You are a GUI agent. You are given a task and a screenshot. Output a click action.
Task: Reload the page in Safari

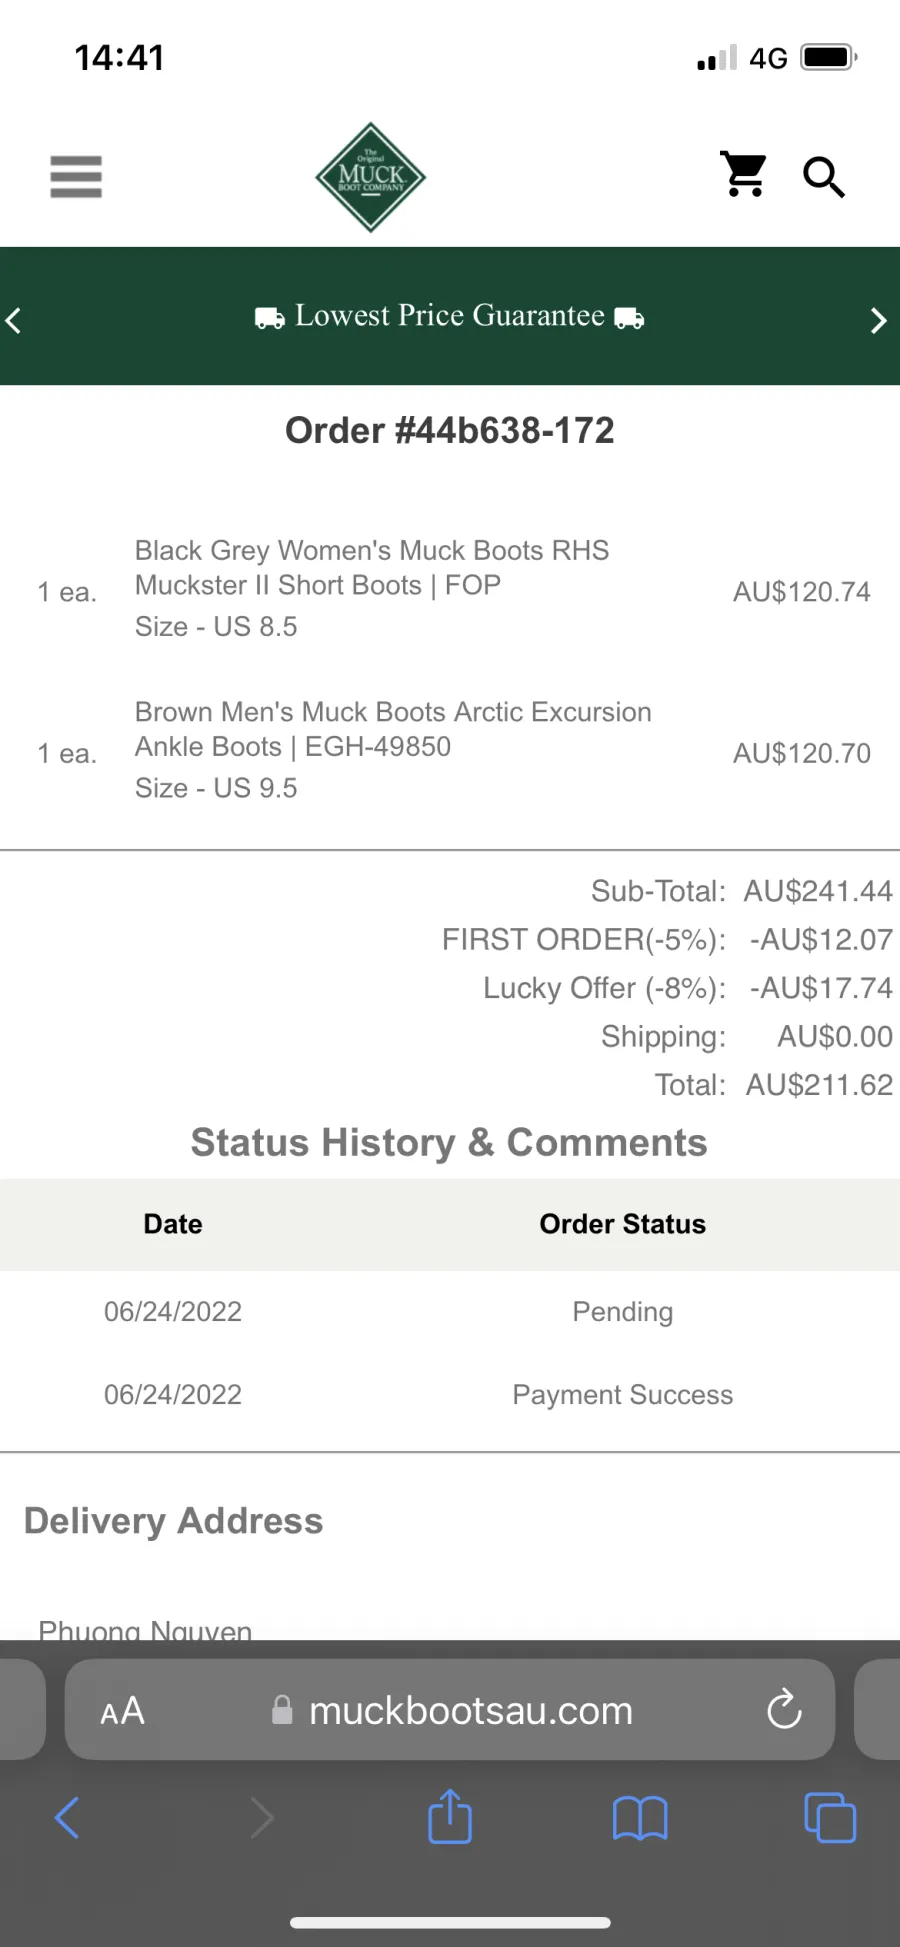784,1709
